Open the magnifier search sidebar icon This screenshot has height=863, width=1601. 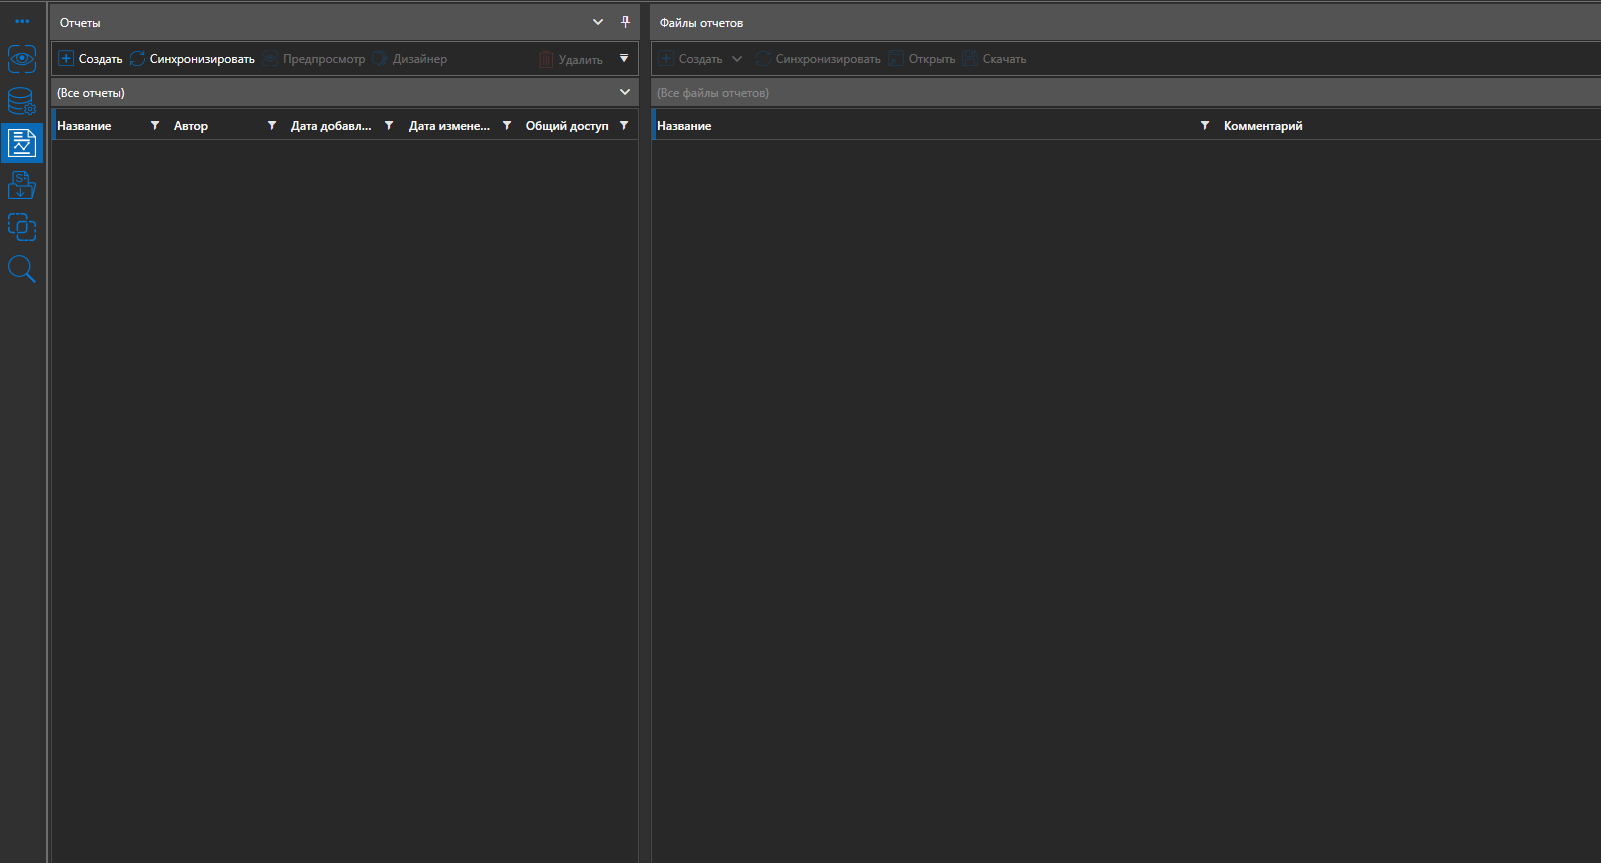22,269
